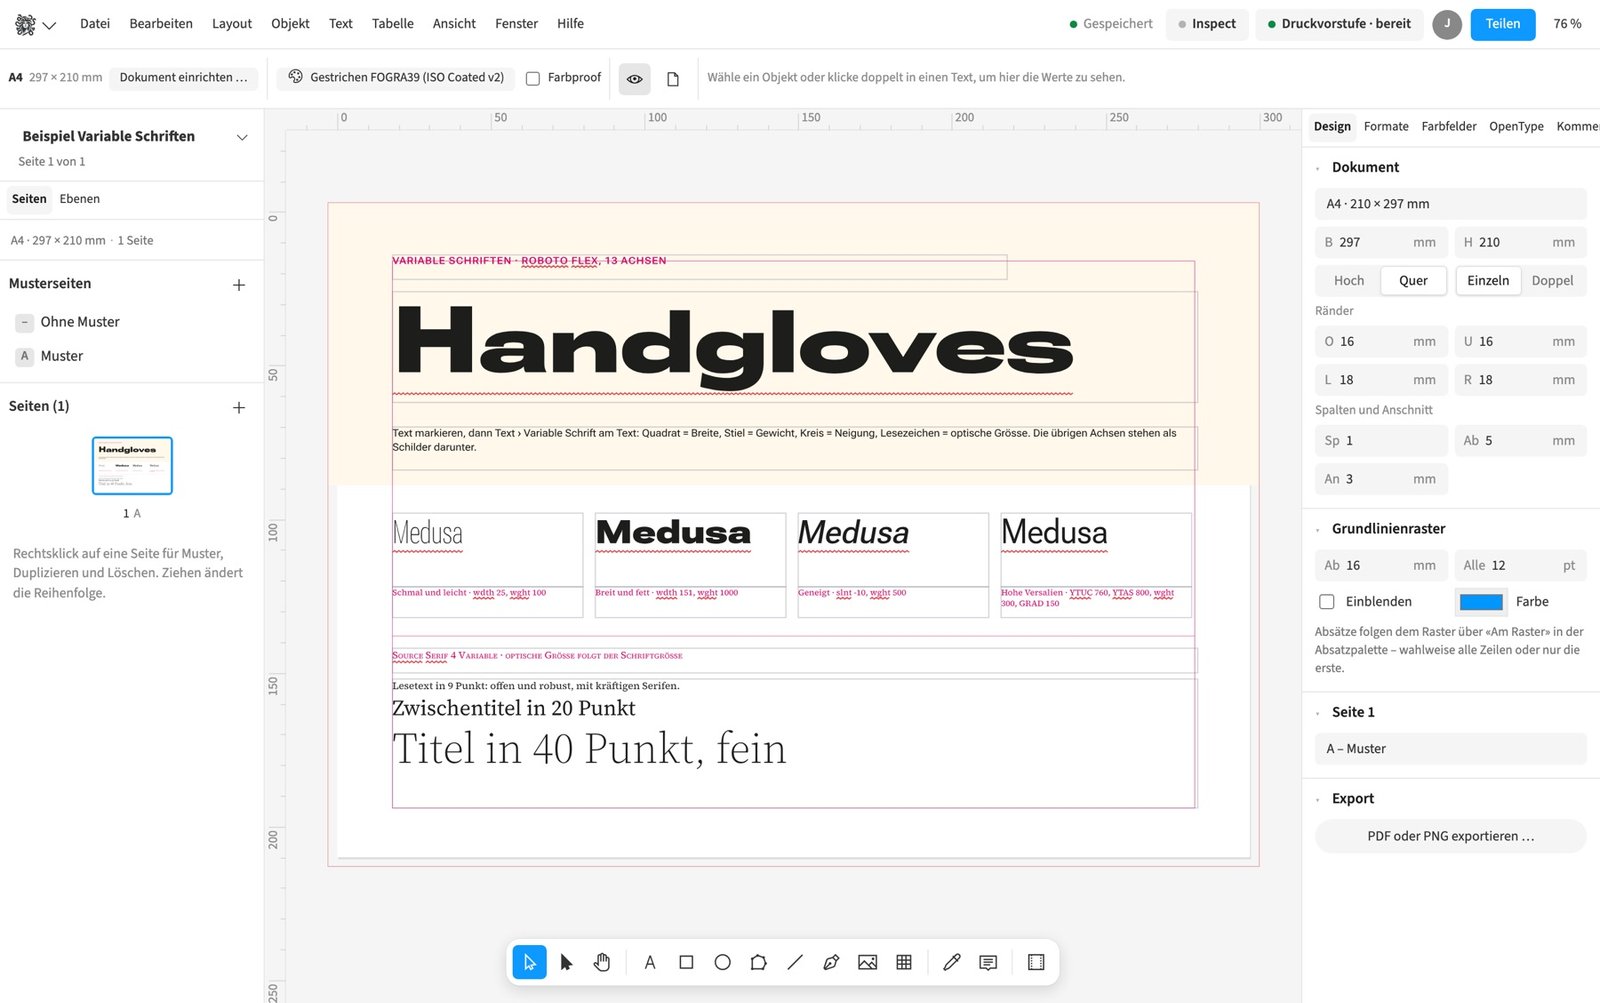The image size is (1600, 1003).
Task: Add a new master page with plus
Action: [x=239, y=285]
